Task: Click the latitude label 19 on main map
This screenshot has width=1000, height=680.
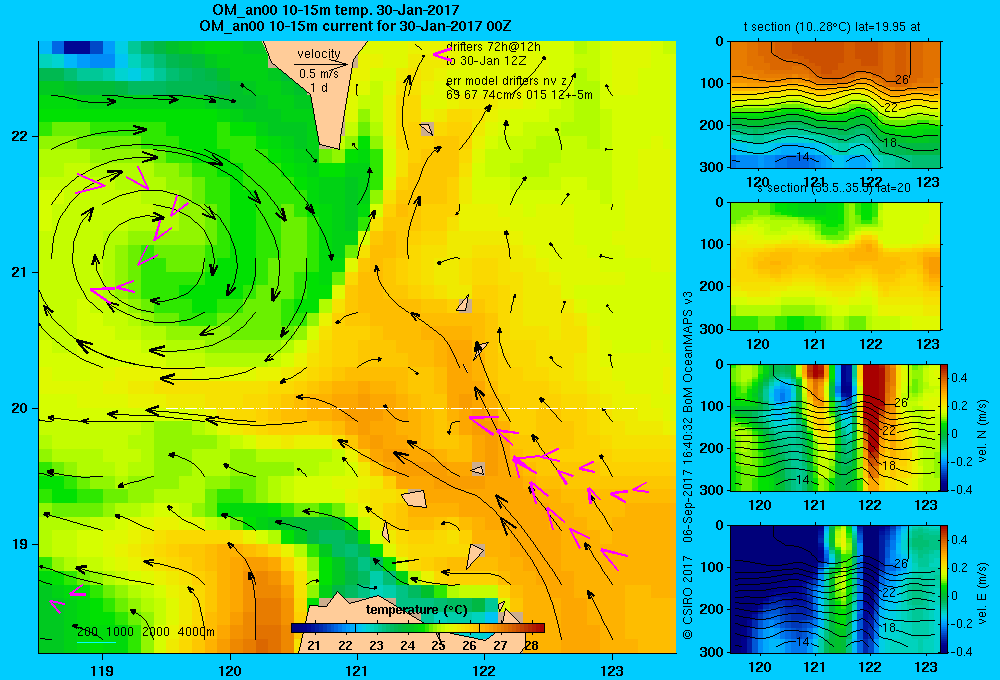Action: pyautogui.click(x=19, y=544)
